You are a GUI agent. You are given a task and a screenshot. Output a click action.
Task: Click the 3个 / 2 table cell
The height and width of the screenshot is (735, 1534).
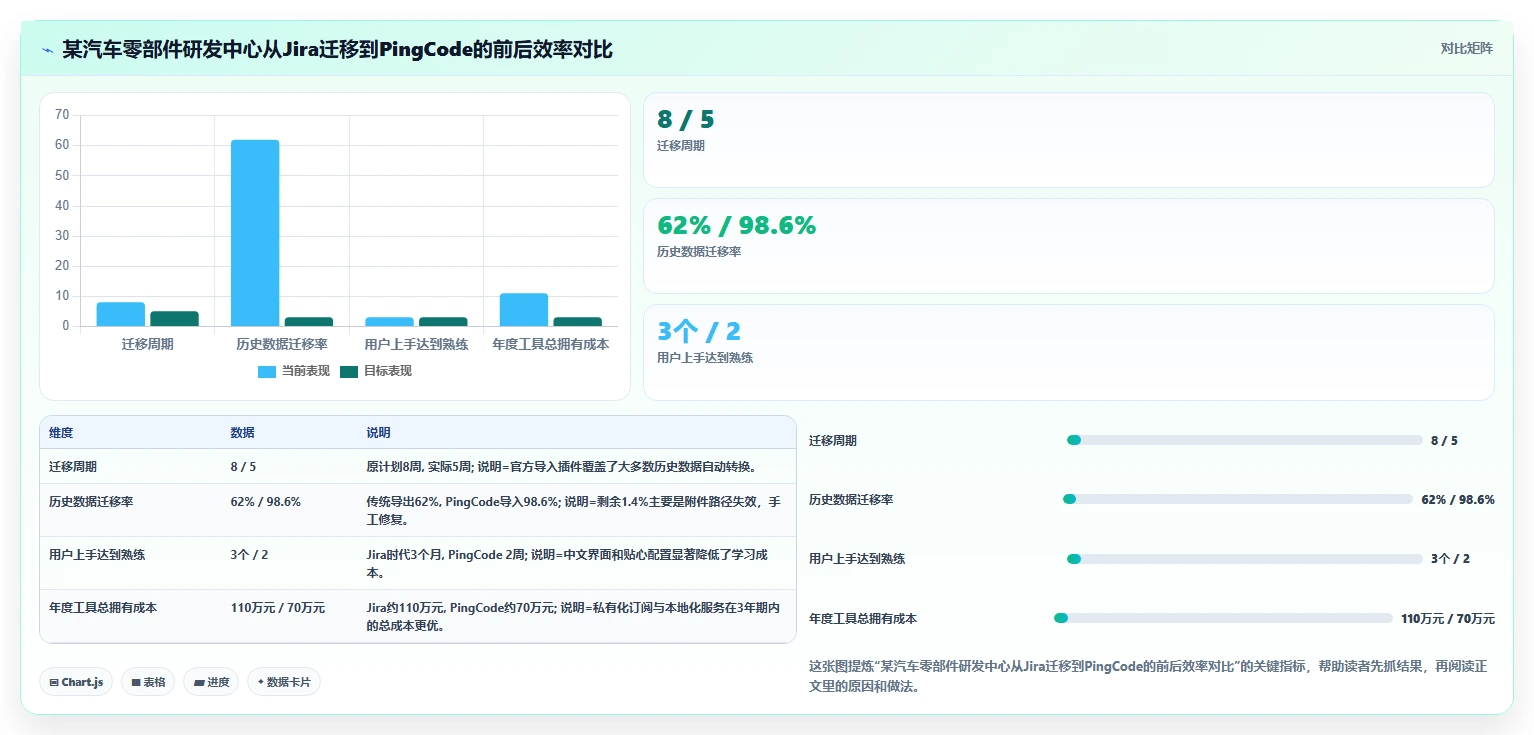pos(249,554)
